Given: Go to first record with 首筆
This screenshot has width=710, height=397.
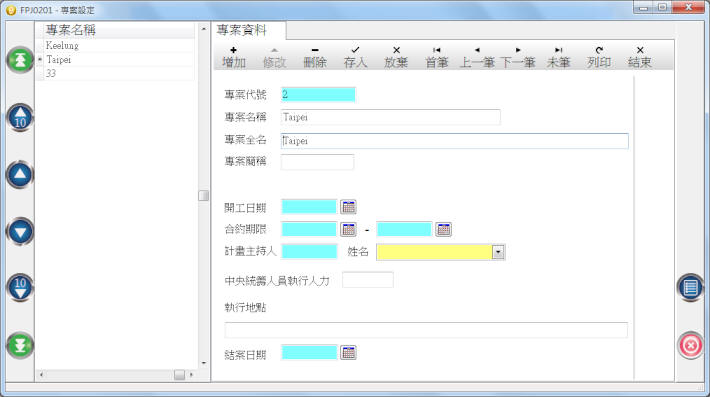Looking at the screenshot, I should pyautogui.click(x=437, y=57).
